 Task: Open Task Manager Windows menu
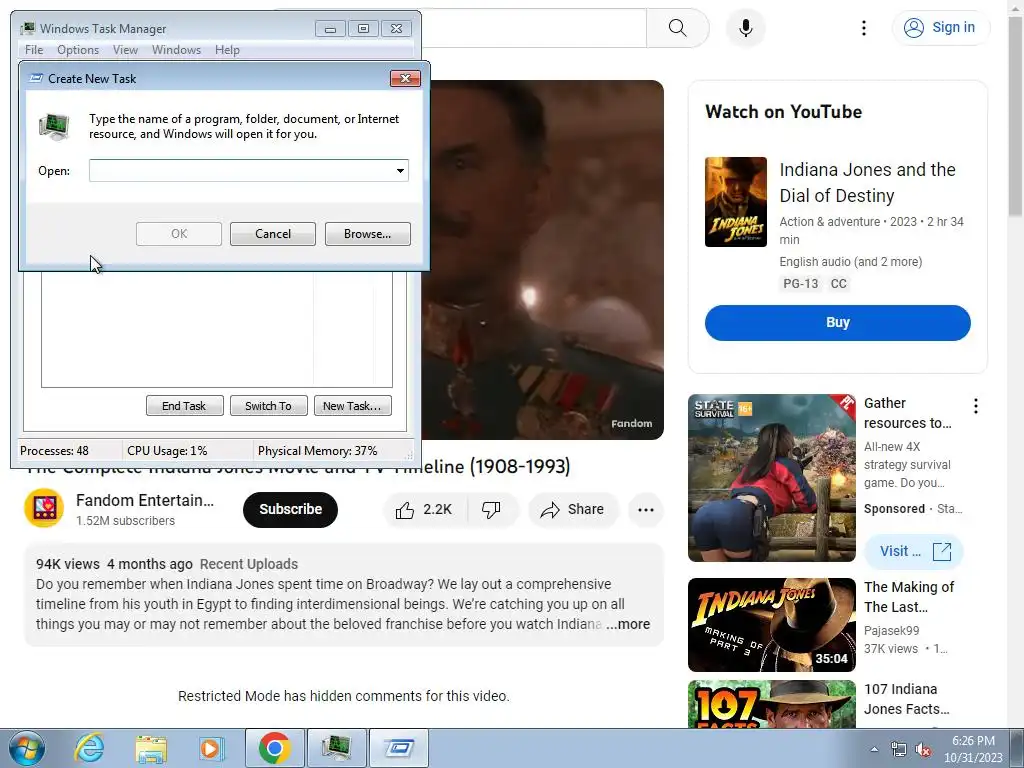(176, 50)
